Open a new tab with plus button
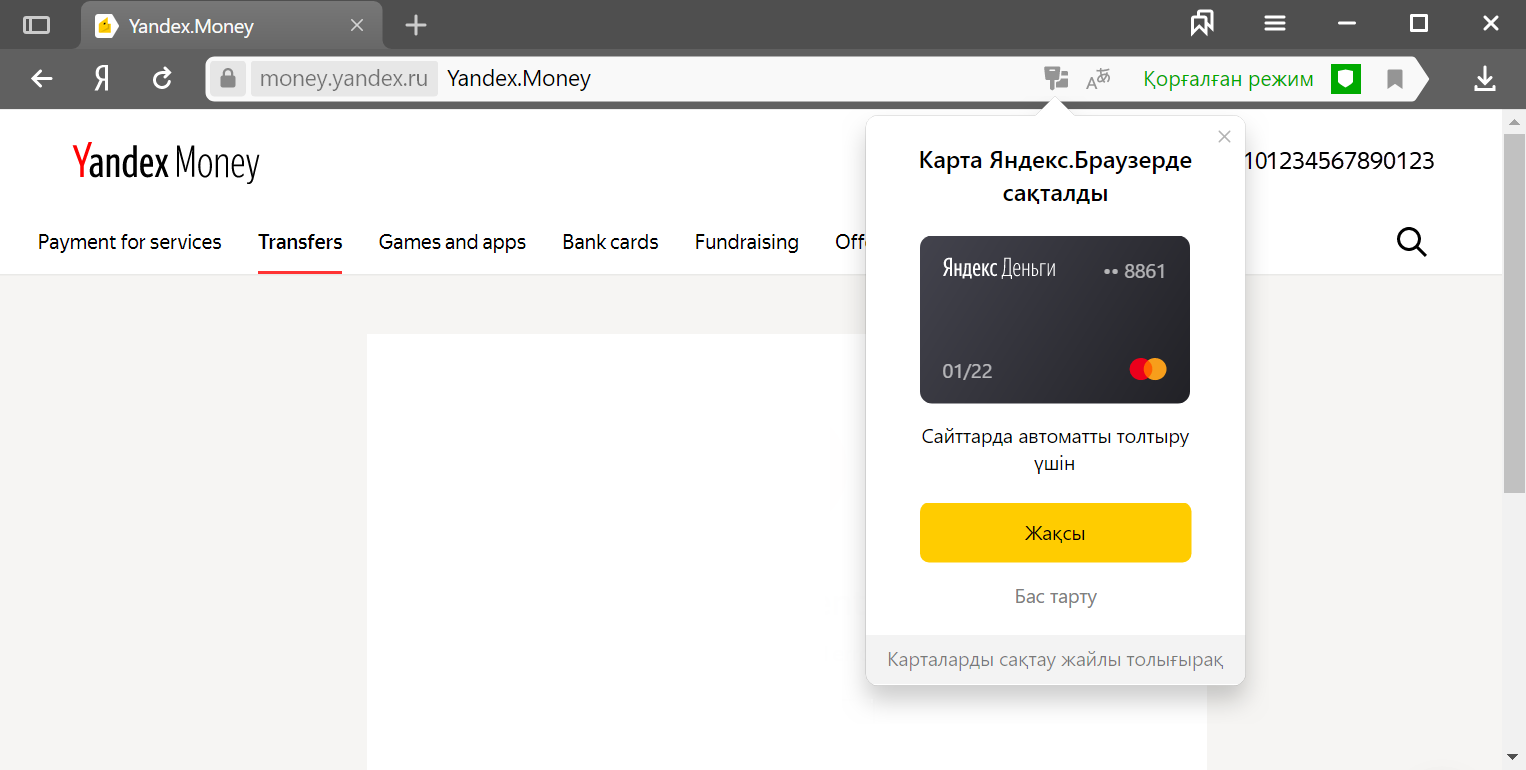The image size is (1526, 770). pyautogui.click(x=416, y=25)
